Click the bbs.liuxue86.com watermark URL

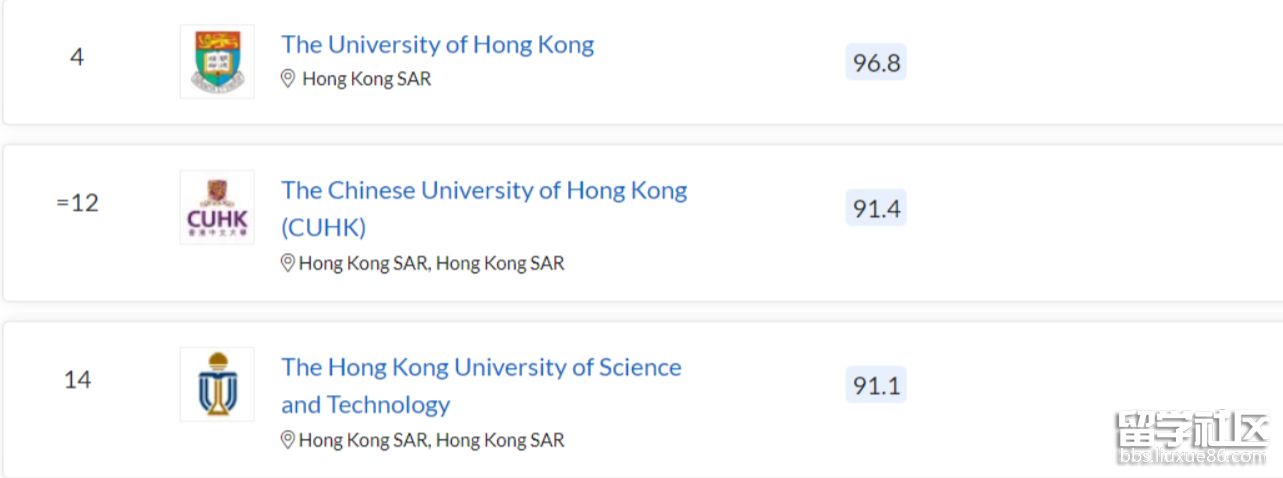pyautogui.click(x=1192, y=457)
